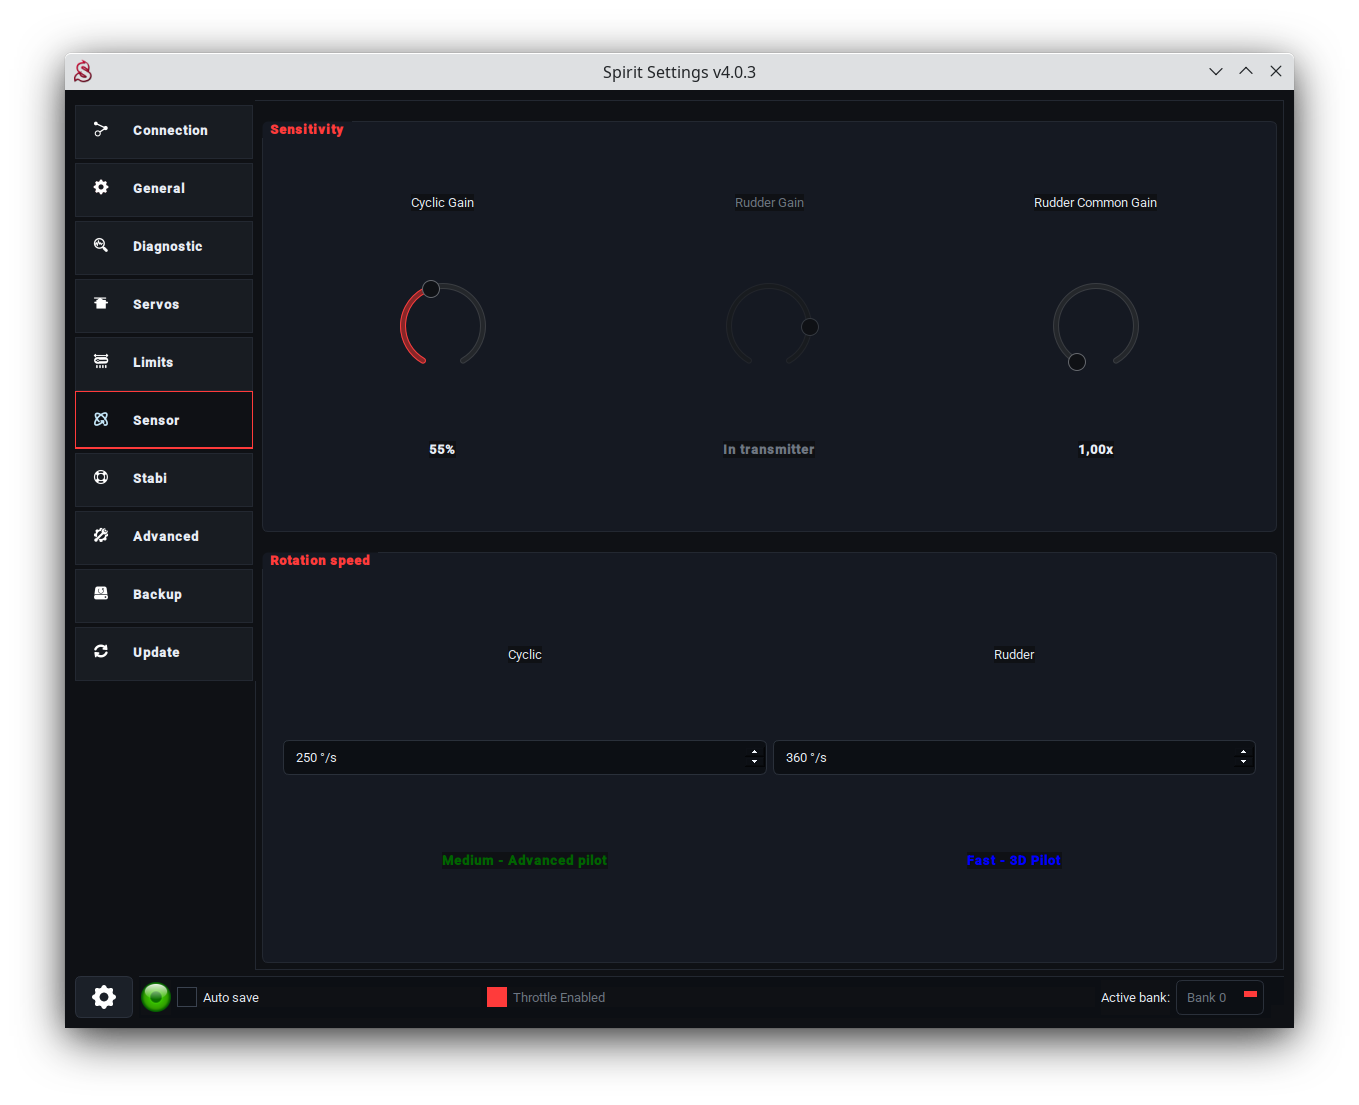The height and width of the screenshot is (1105, 1359).
Task: Toggle the red Throttle Enabled indicator
Action: [497, 997]
